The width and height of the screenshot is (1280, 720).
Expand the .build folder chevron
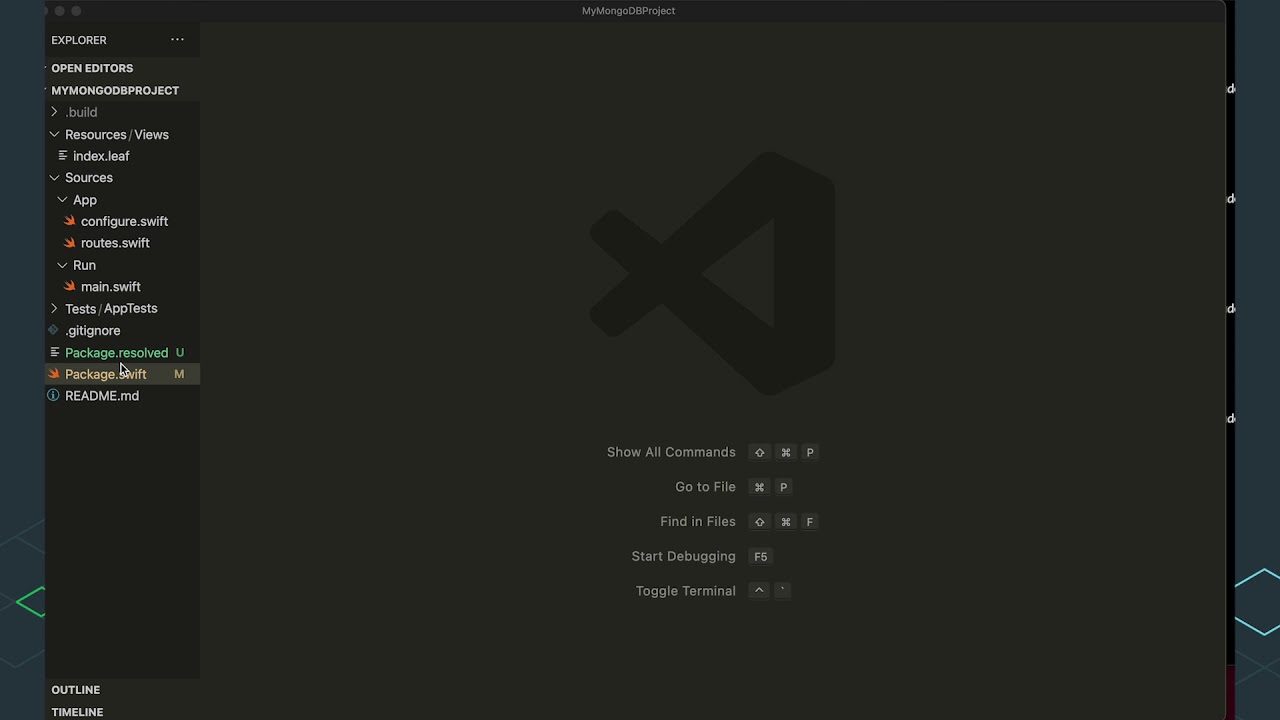(x=54, y=112)
